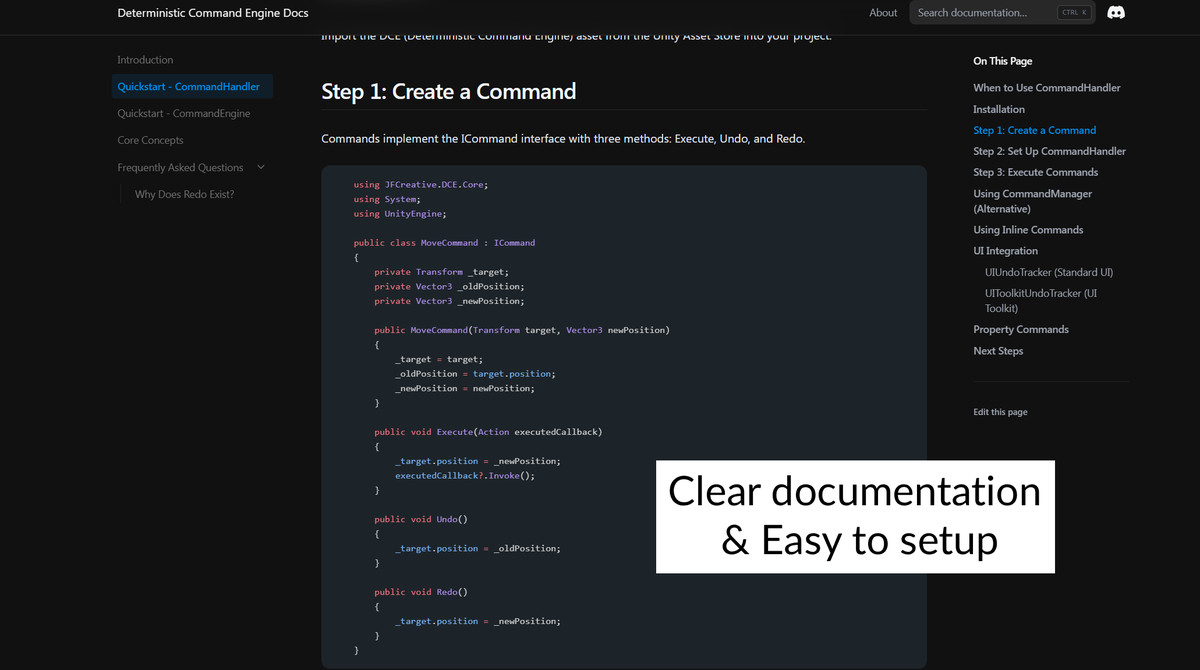Jump to Using CommandManager (Alternative)
Screen dimensions: 1200x670
point(1032,201)
